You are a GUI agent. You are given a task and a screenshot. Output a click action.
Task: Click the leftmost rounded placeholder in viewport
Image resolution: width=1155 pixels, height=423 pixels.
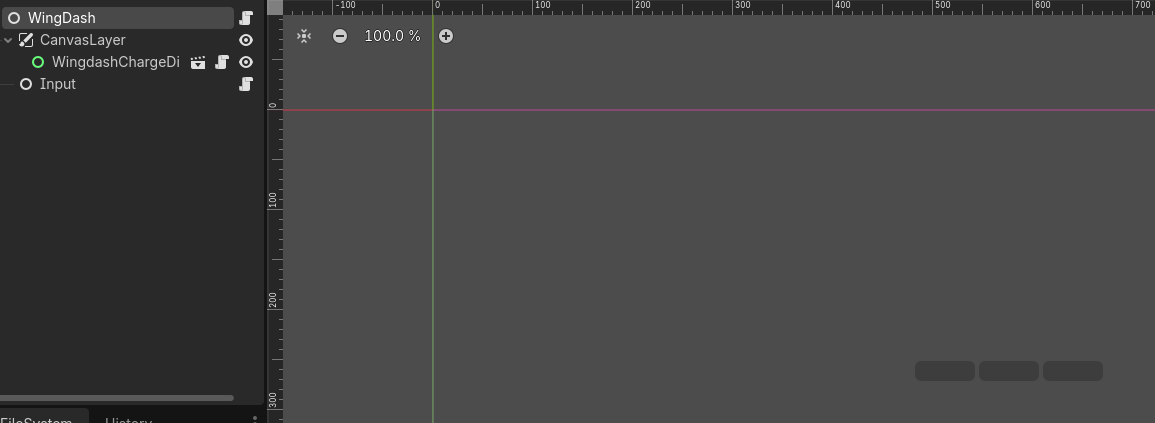click(x=944, y=371)
